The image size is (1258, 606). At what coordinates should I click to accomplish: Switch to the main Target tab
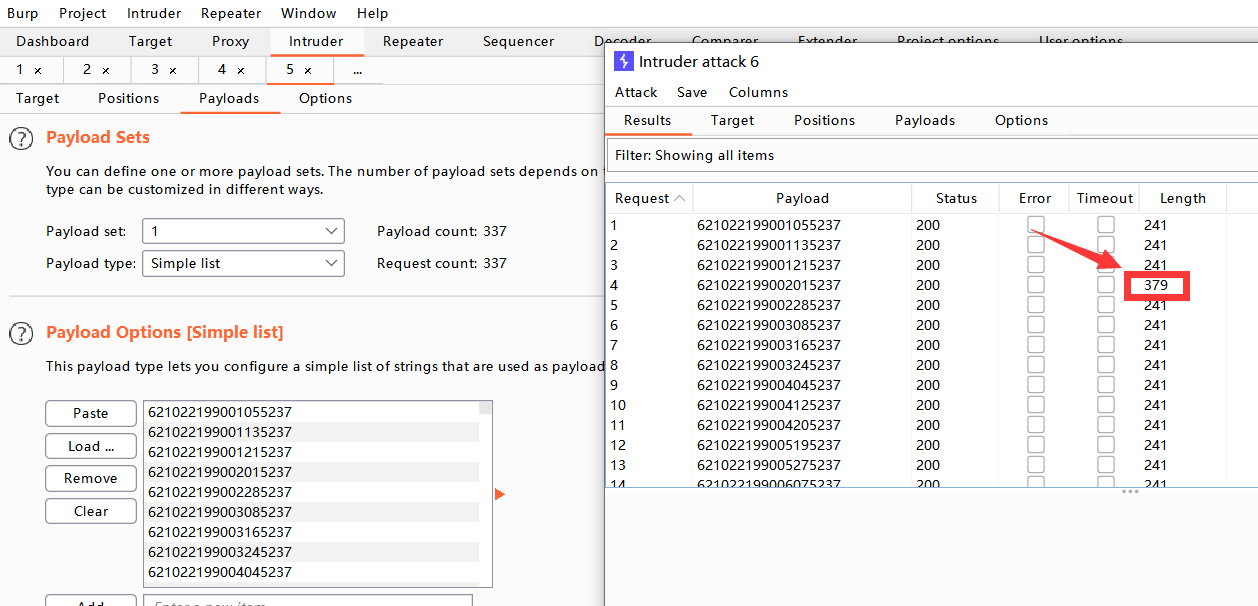click(x=151, y=41)
